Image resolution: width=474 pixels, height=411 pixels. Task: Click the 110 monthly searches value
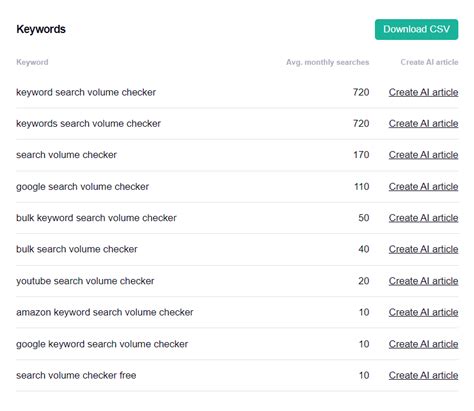coord(362,187)
